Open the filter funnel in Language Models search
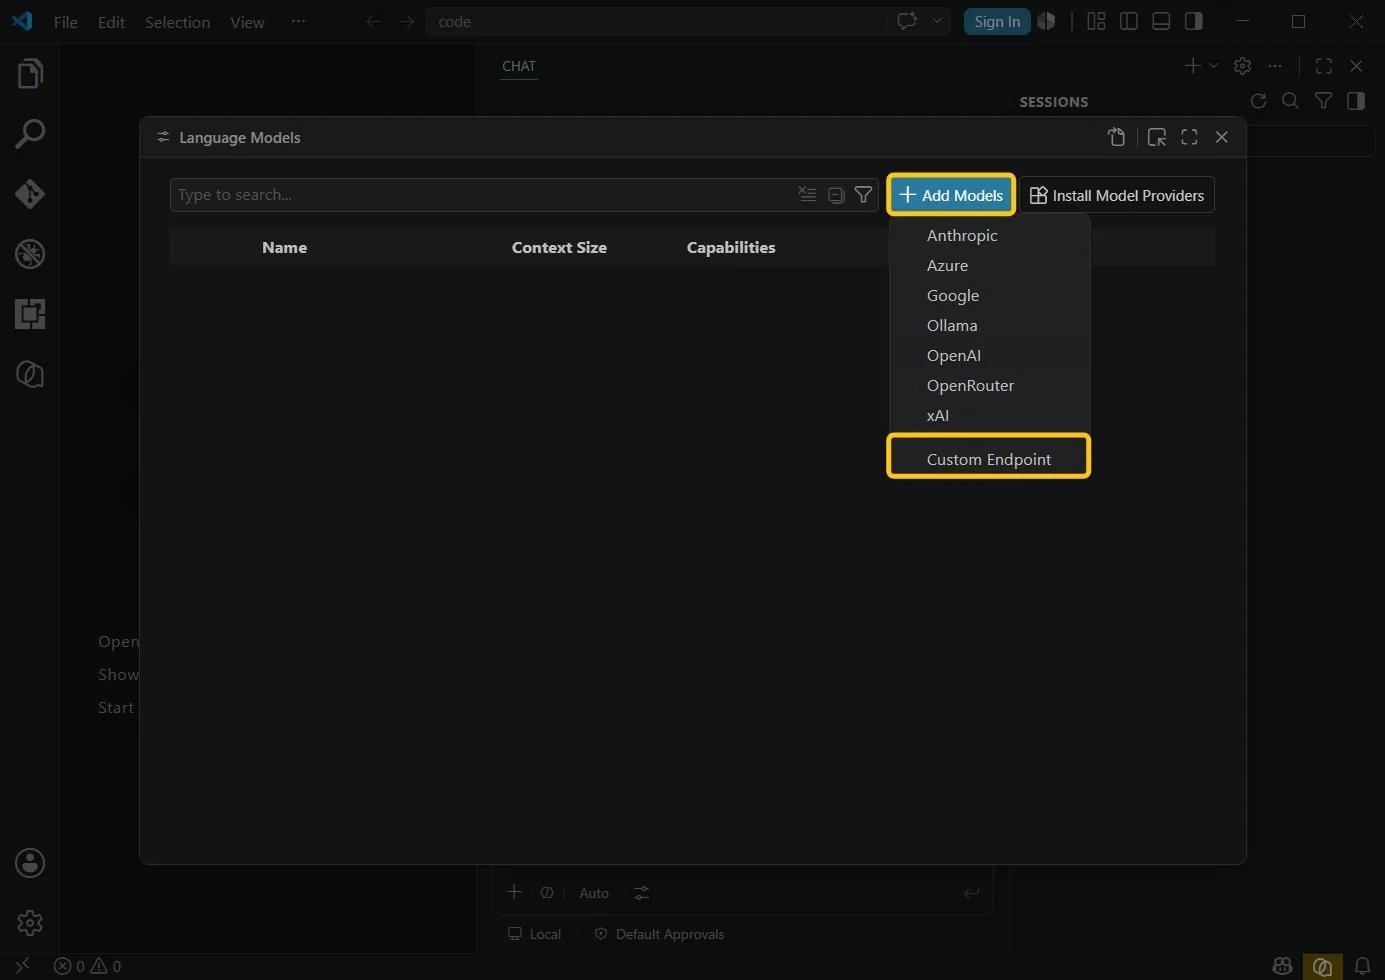1385x980 pixels. 863,194
